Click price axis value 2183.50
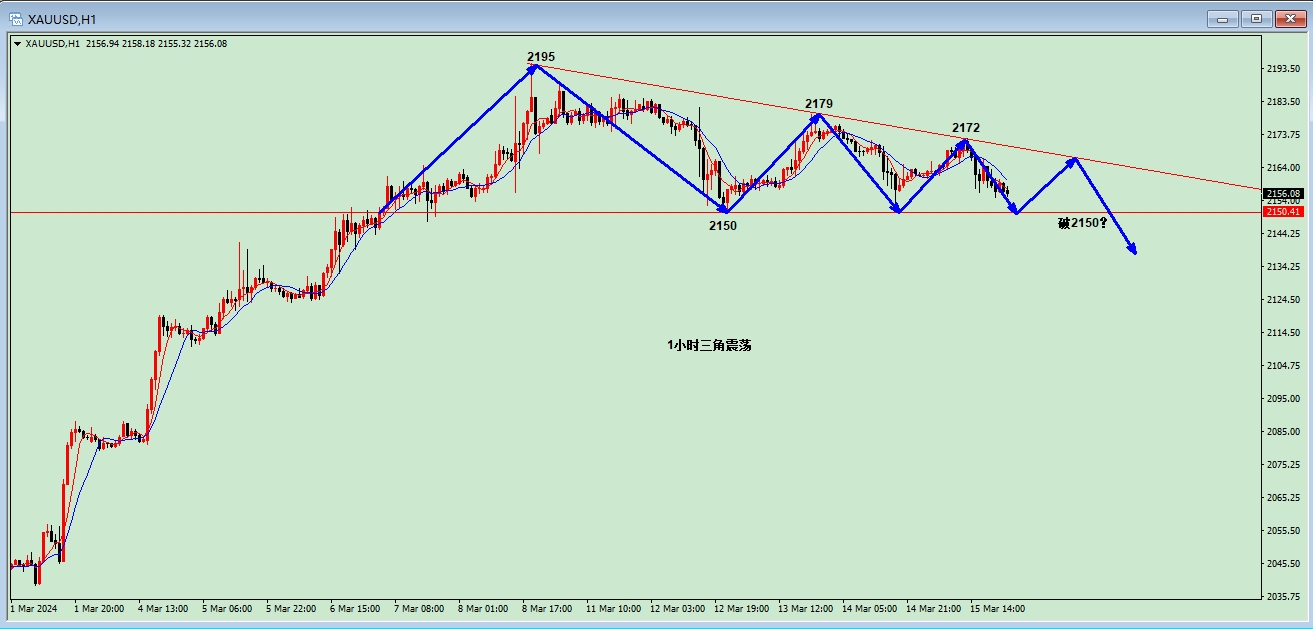The height and width of the screenshot is (629, 1313). tap(1284, 102)
